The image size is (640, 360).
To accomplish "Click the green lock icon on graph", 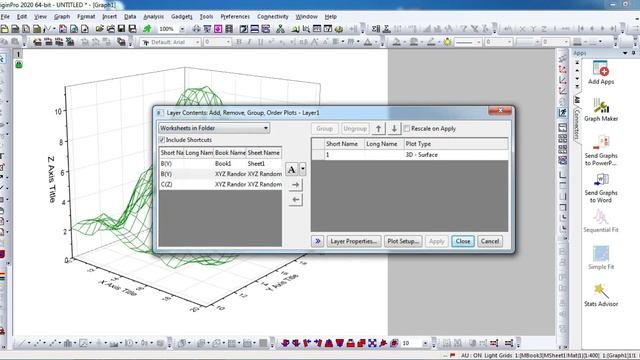I will coord(19,64).
